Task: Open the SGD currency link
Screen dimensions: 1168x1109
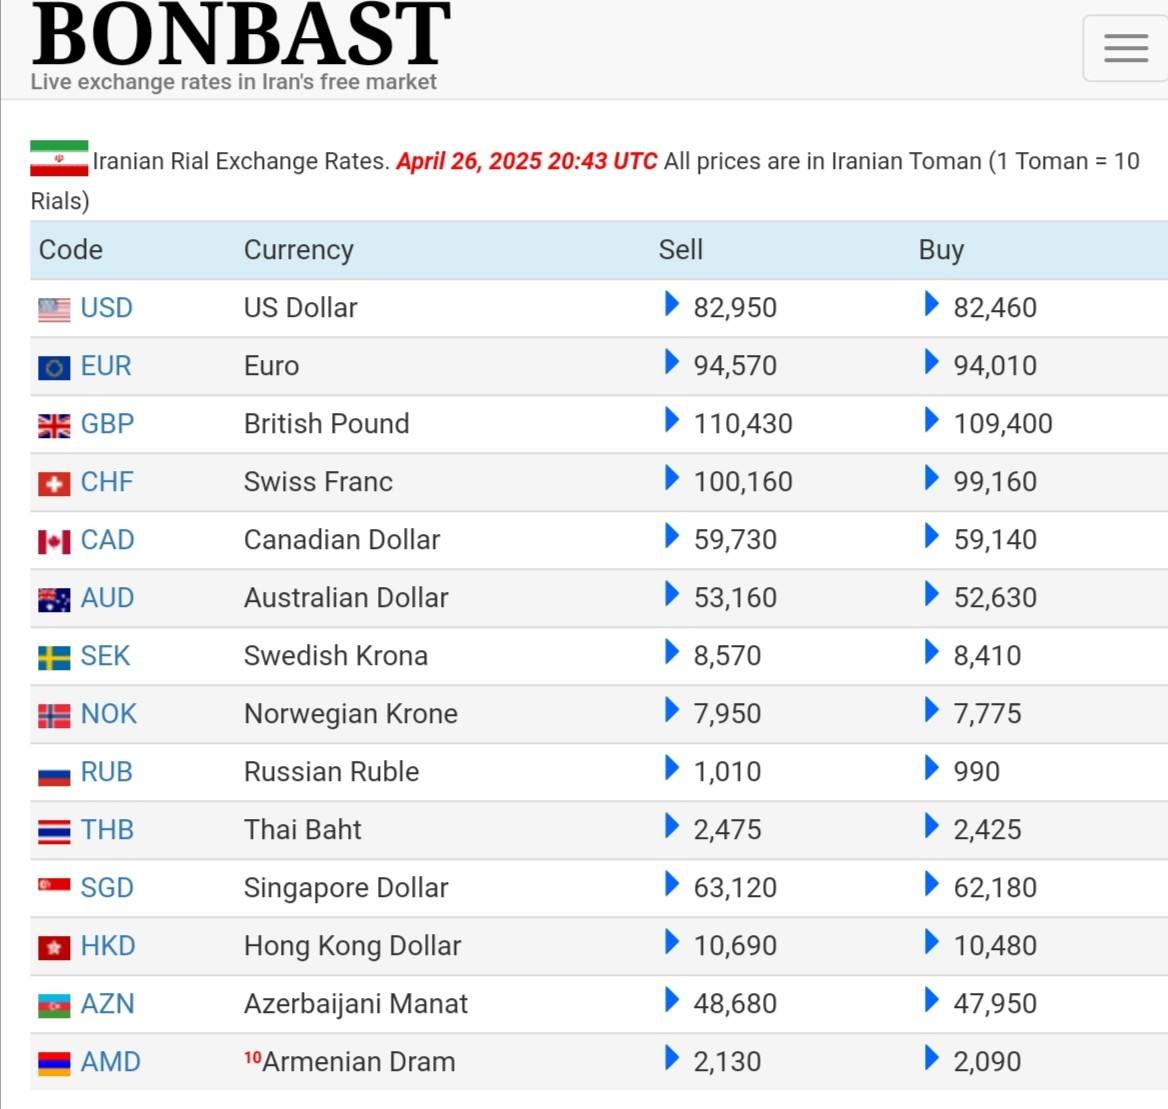Action: (107, 889)
